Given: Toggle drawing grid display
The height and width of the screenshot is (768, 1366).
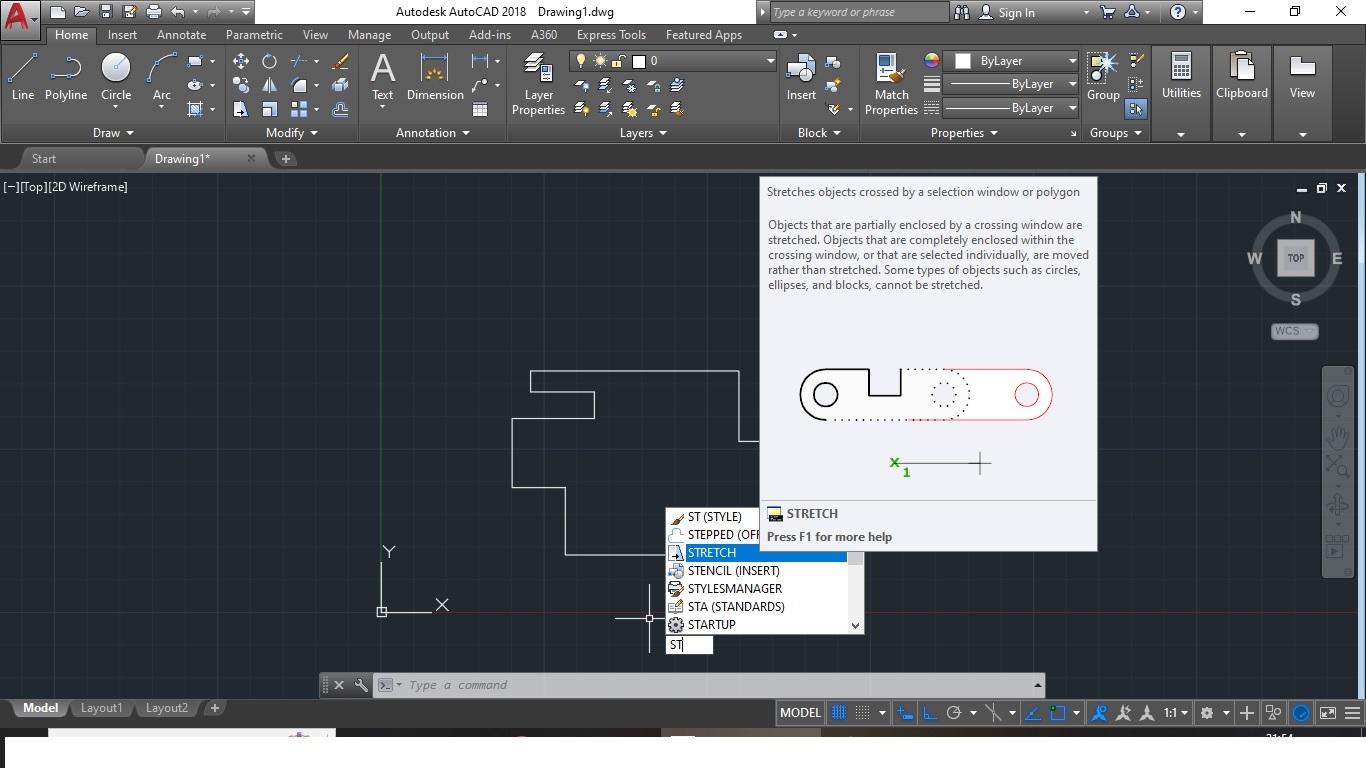Looking at the screenshot, I should point(839,713).
